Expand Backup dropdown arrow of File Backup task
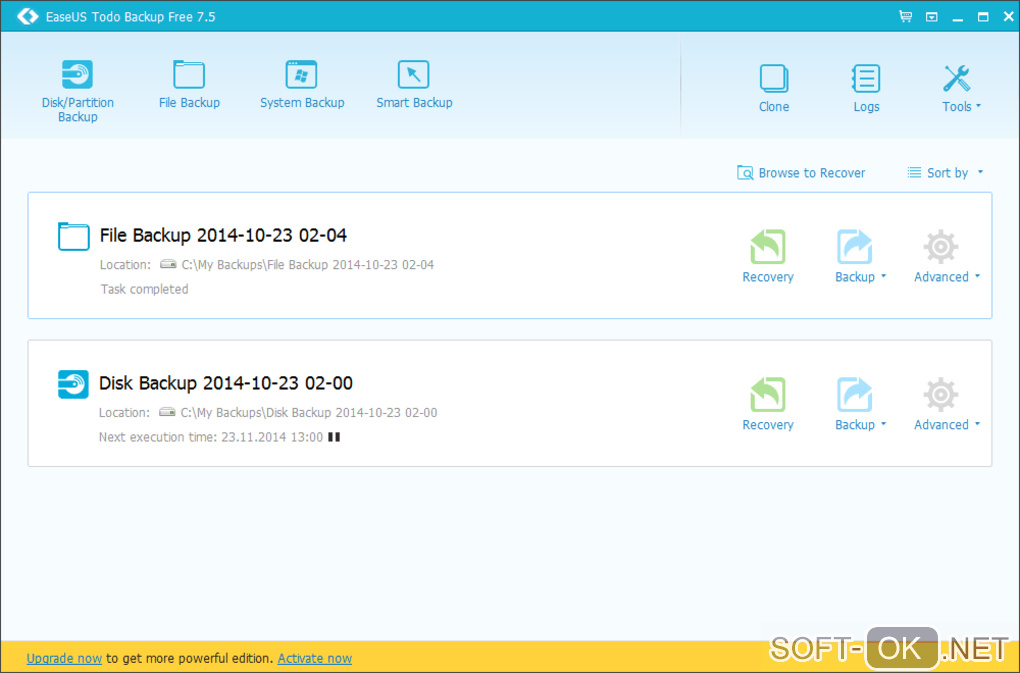The image size is (1020, 673). [883, 276]
